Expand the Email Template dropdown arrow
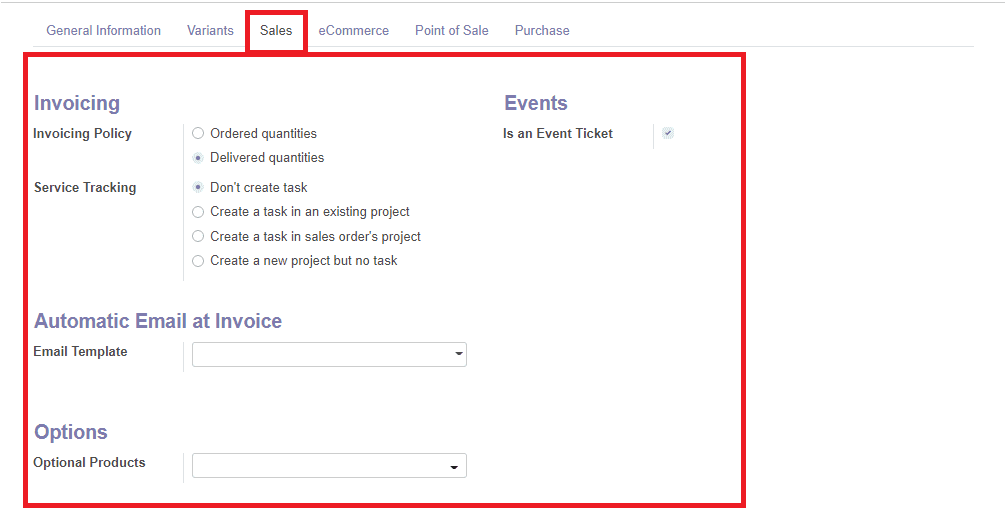 click(459, 354)
